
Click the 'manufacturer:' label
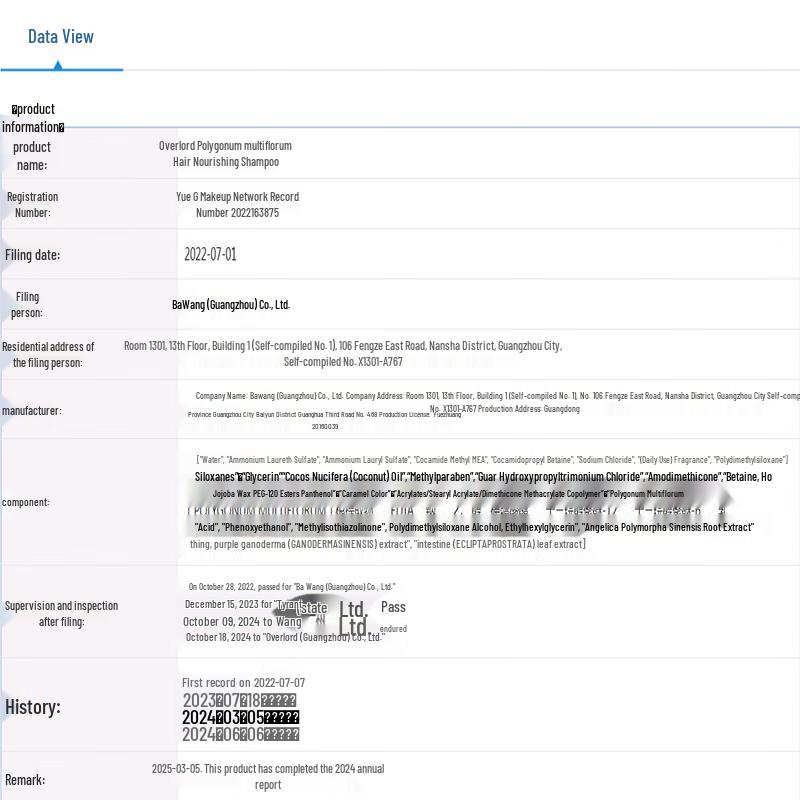click(32, 411)
